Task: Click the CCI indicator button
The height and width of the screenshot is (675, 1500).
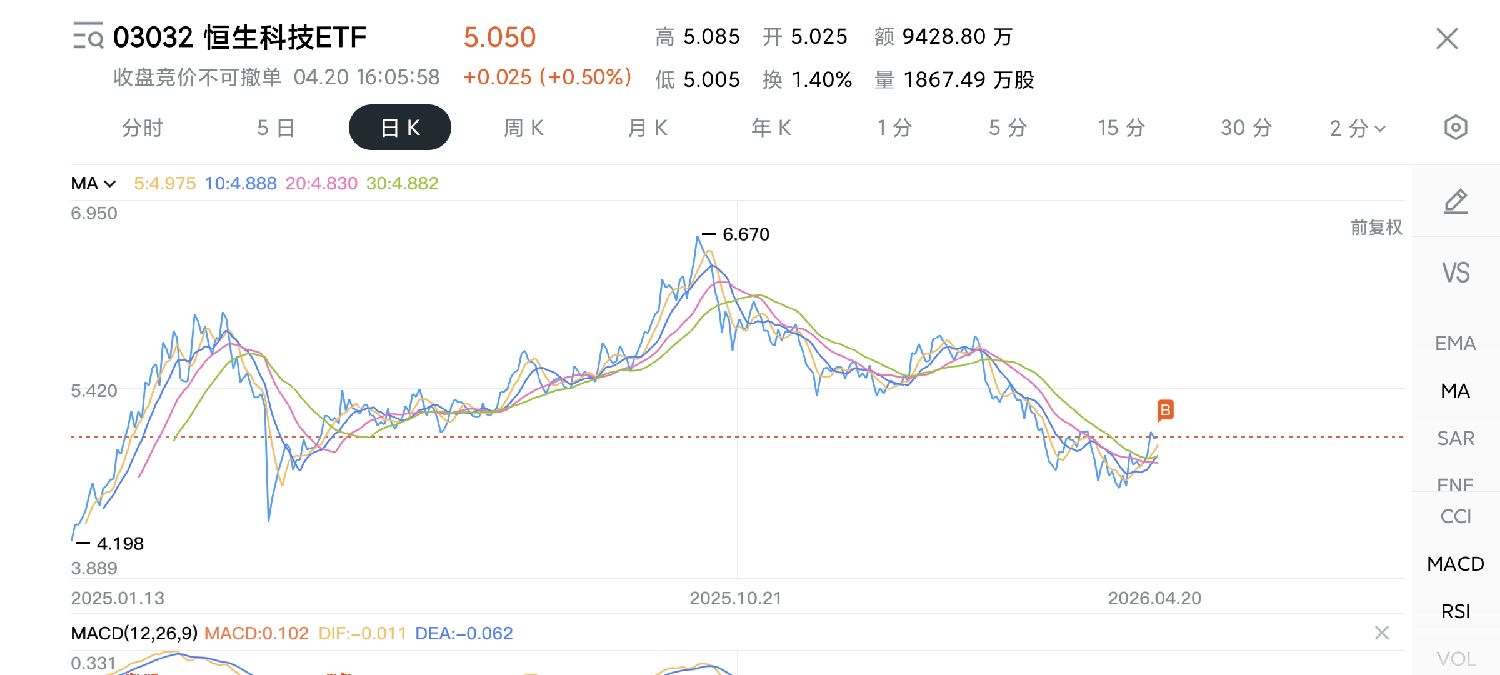Action: tap(1455, 516)
